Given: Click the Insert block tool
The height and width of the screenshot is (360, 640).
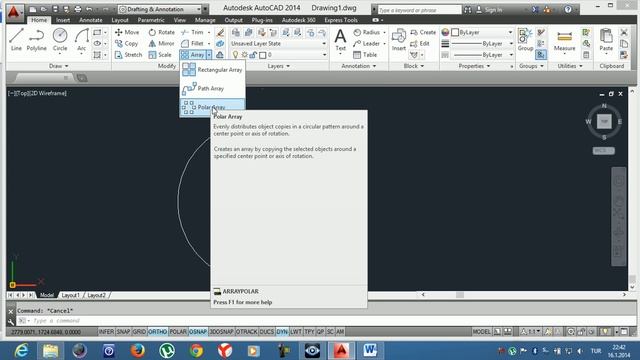Looking at the screenshot, I should coord(398,40).
